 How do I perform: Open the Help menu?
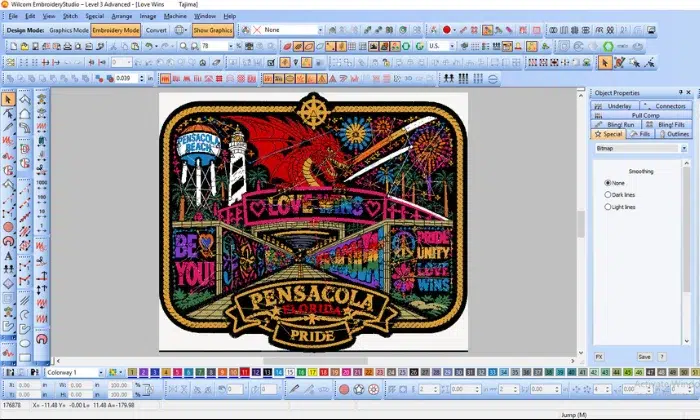229,16
